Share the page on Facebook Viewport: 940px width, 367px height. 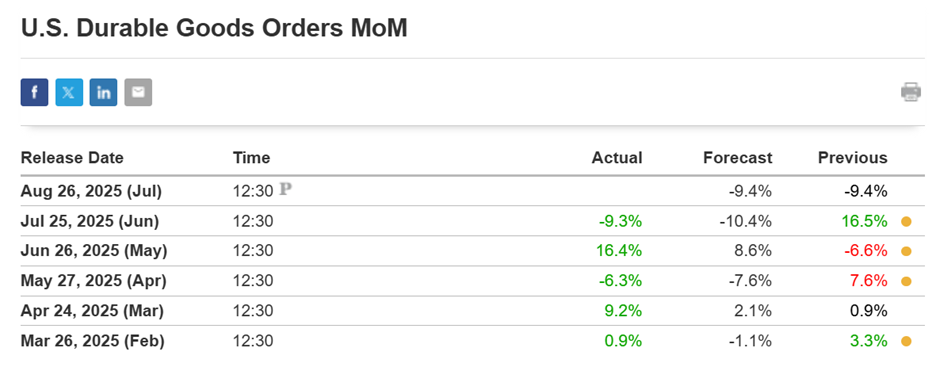(34, 92)
